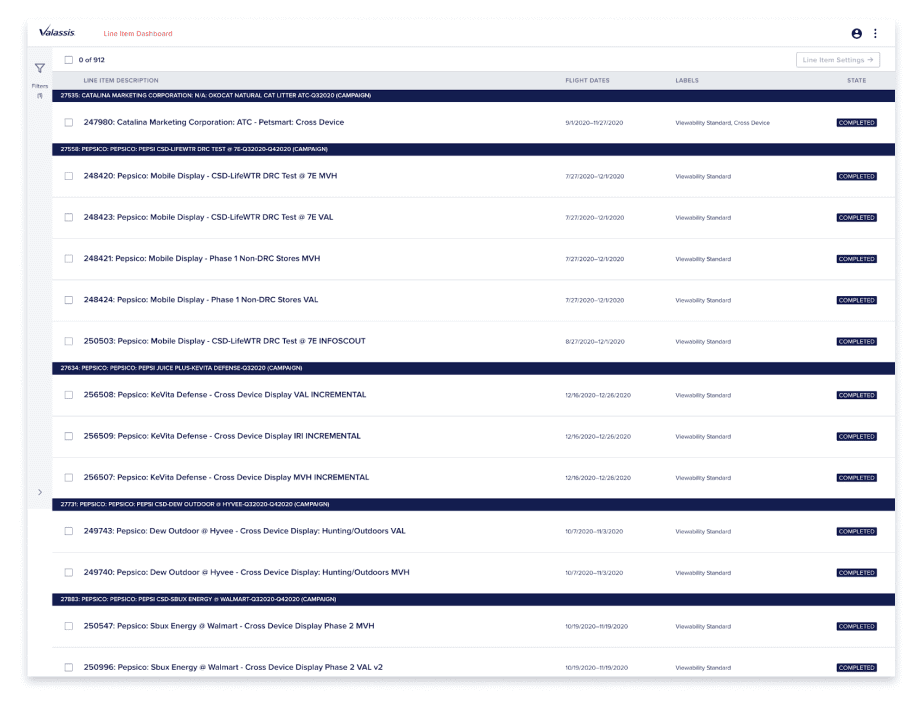The height and width of the screenshot is (701, 923).
Task: Click the 0 of 912 selection count
Action: tap(91, 60)
